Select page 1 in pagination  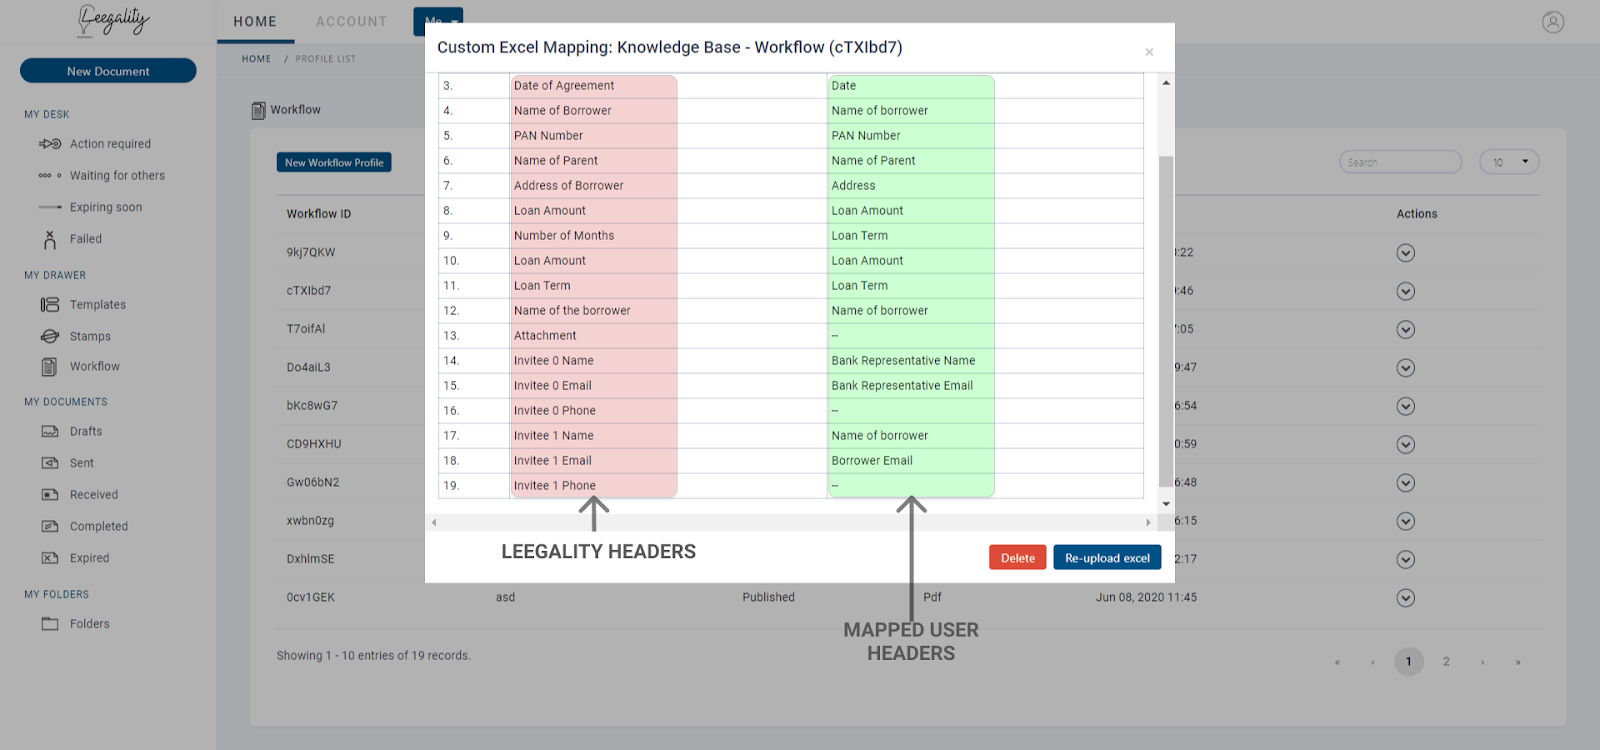pyautogui.click(x=1409, y=662)
